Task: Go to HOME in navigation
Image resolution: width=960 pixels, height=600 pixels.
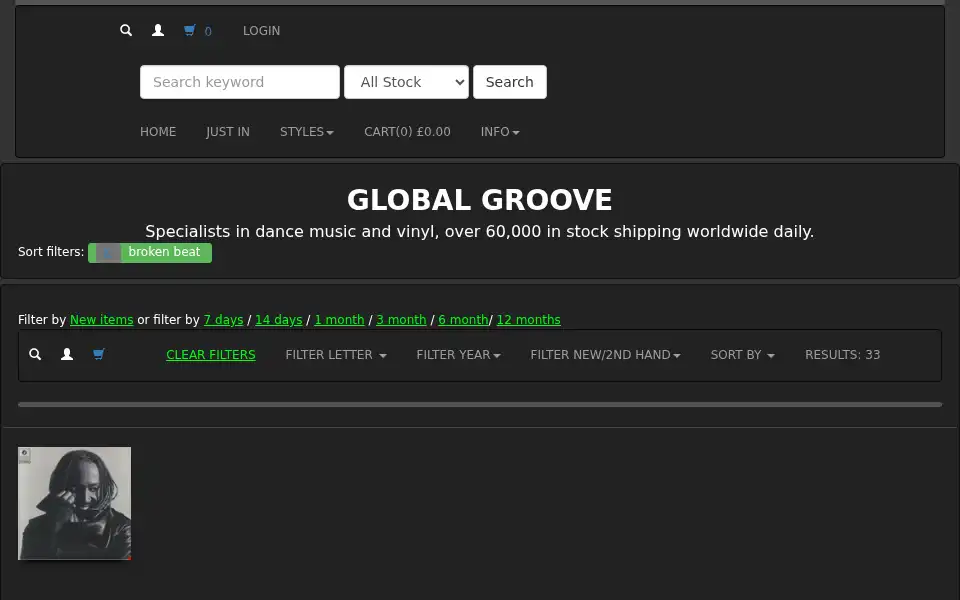Action: (x=158, y=132)
